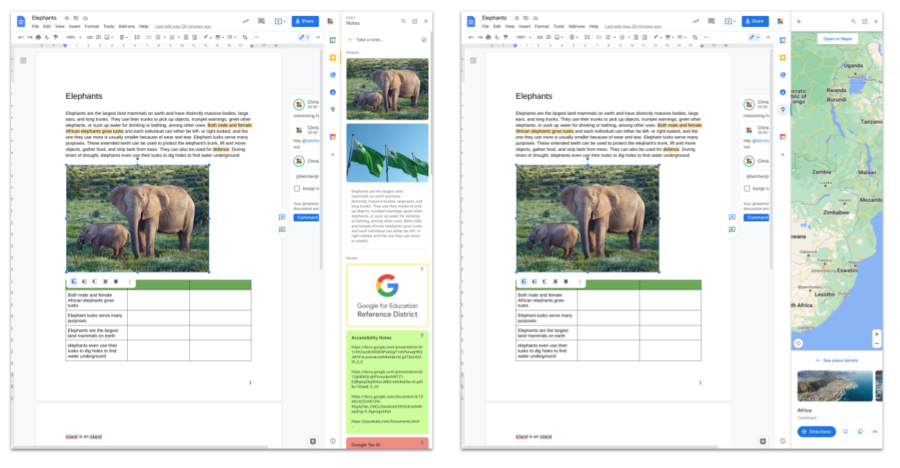Image resolution: width=900 pixels, height=468 pixels.
Task: Open the Format menu in the right window
Action: click(542, 26)
